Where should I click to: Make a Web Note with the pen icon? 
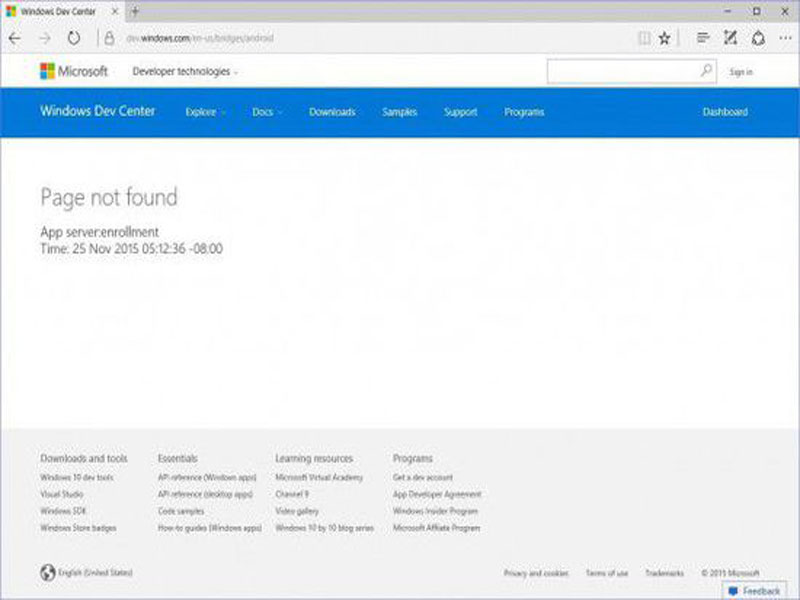click(x=731, y=38)
